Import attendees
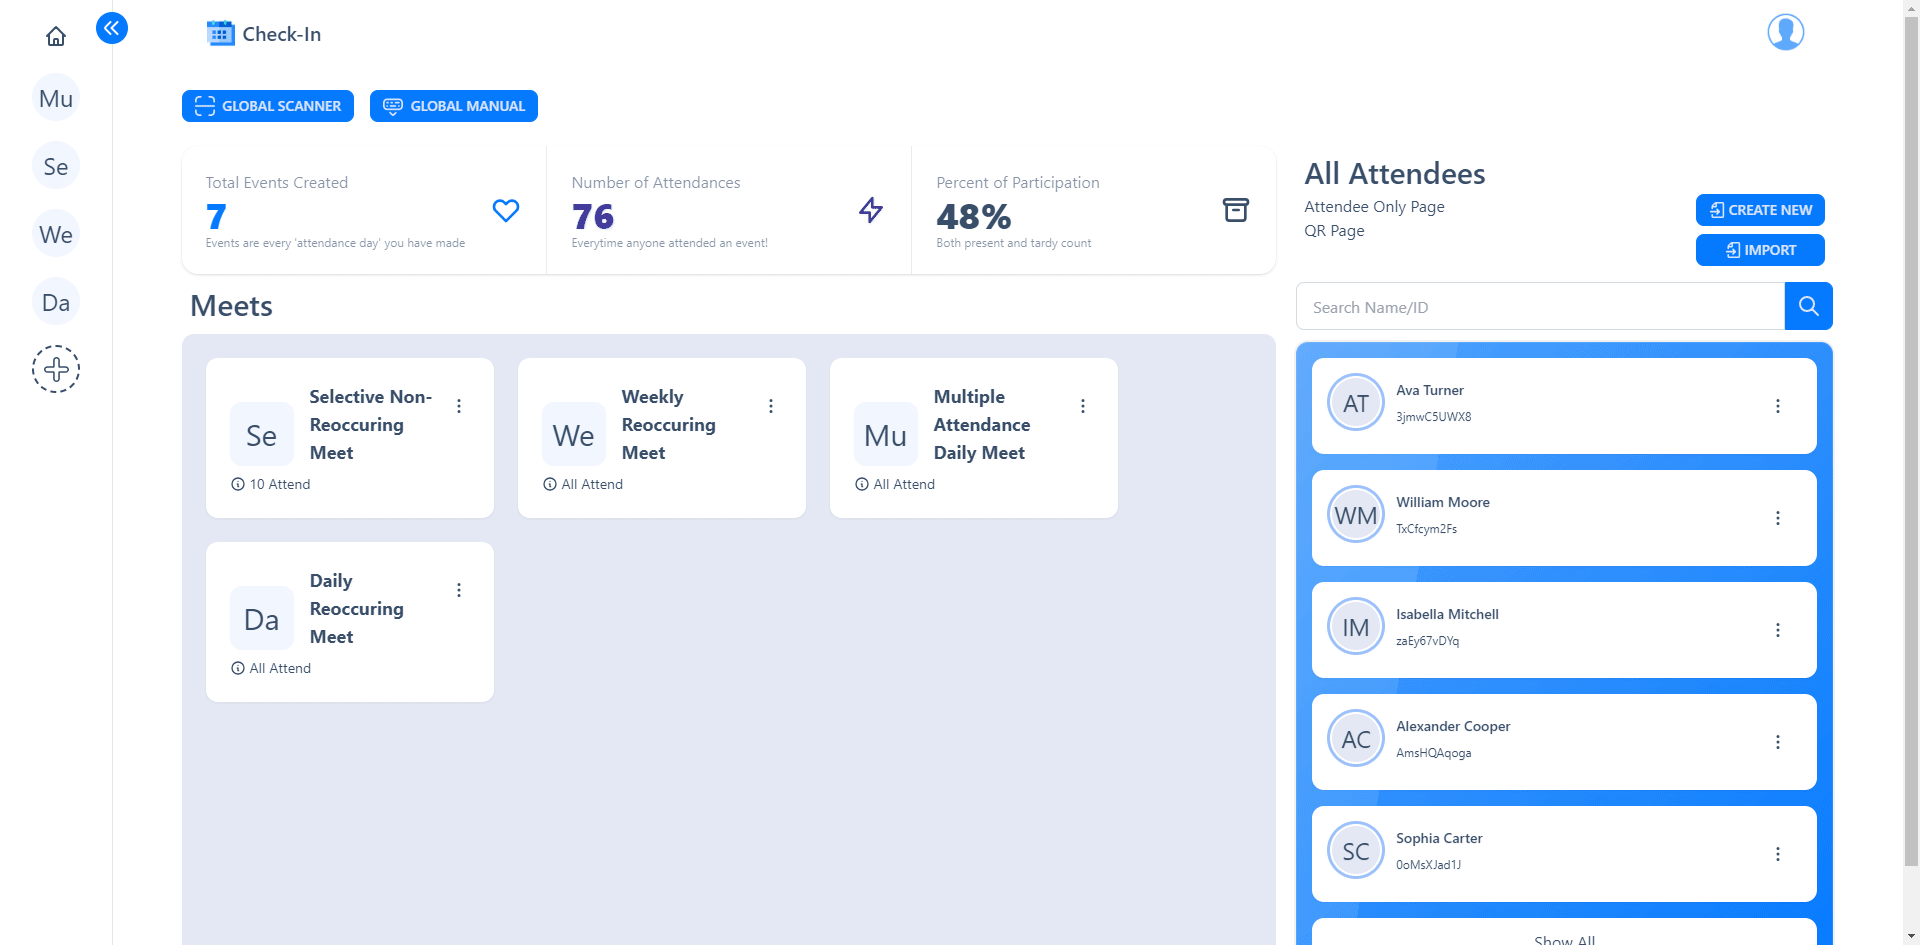The width and height of the screenshot is (1920, 945). click(1760, 250)
